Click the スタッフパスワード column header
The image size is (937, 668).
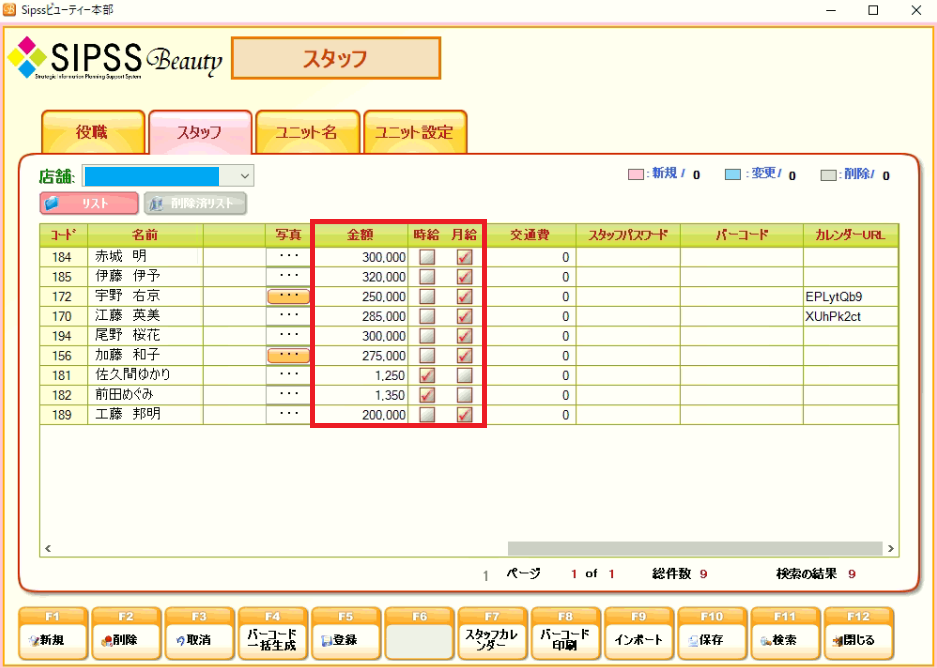[627, 235]
